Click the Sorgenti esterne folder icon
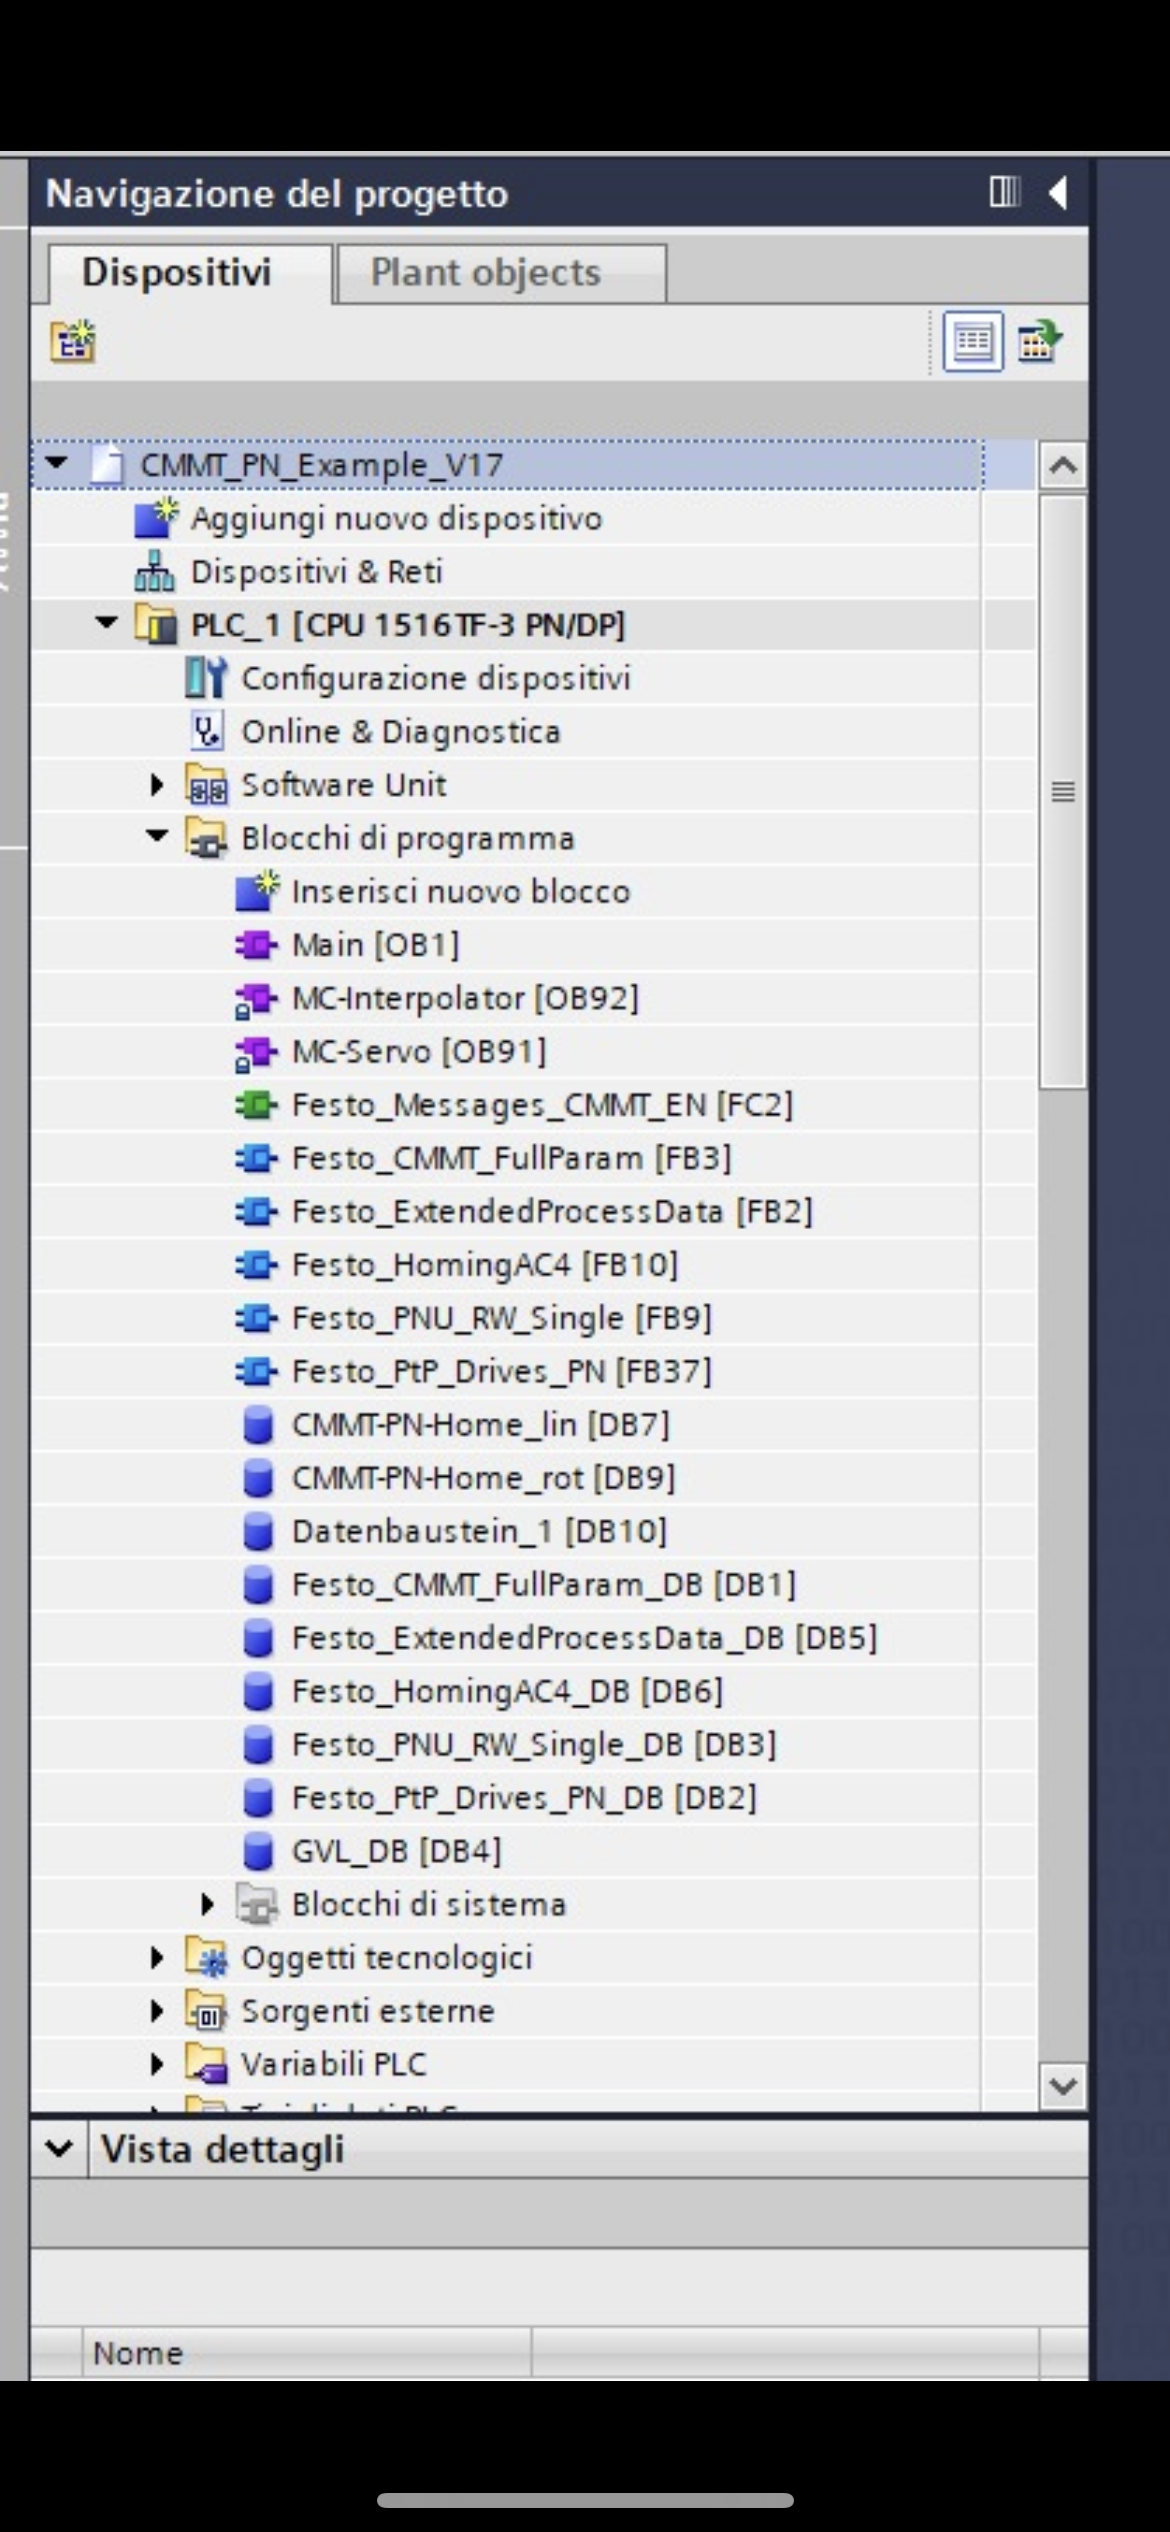 (207, 2010)
